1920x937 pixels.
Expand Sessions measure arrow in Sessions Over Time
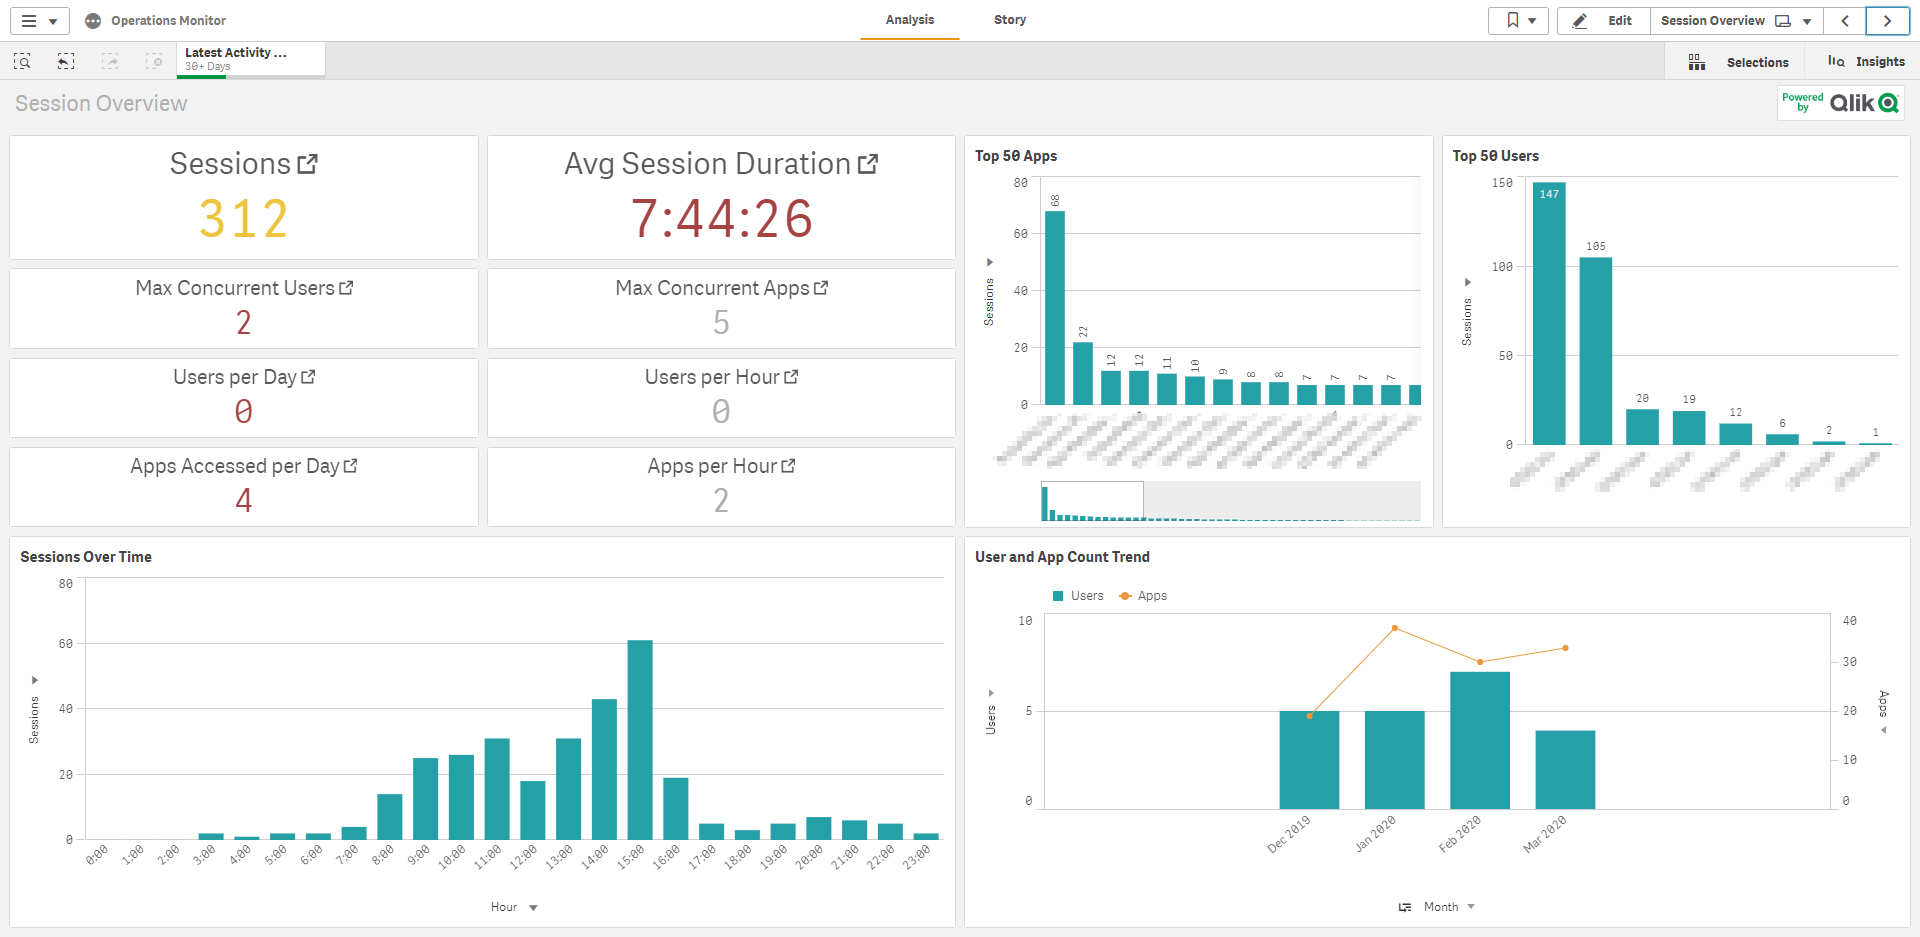coord(35,680)
